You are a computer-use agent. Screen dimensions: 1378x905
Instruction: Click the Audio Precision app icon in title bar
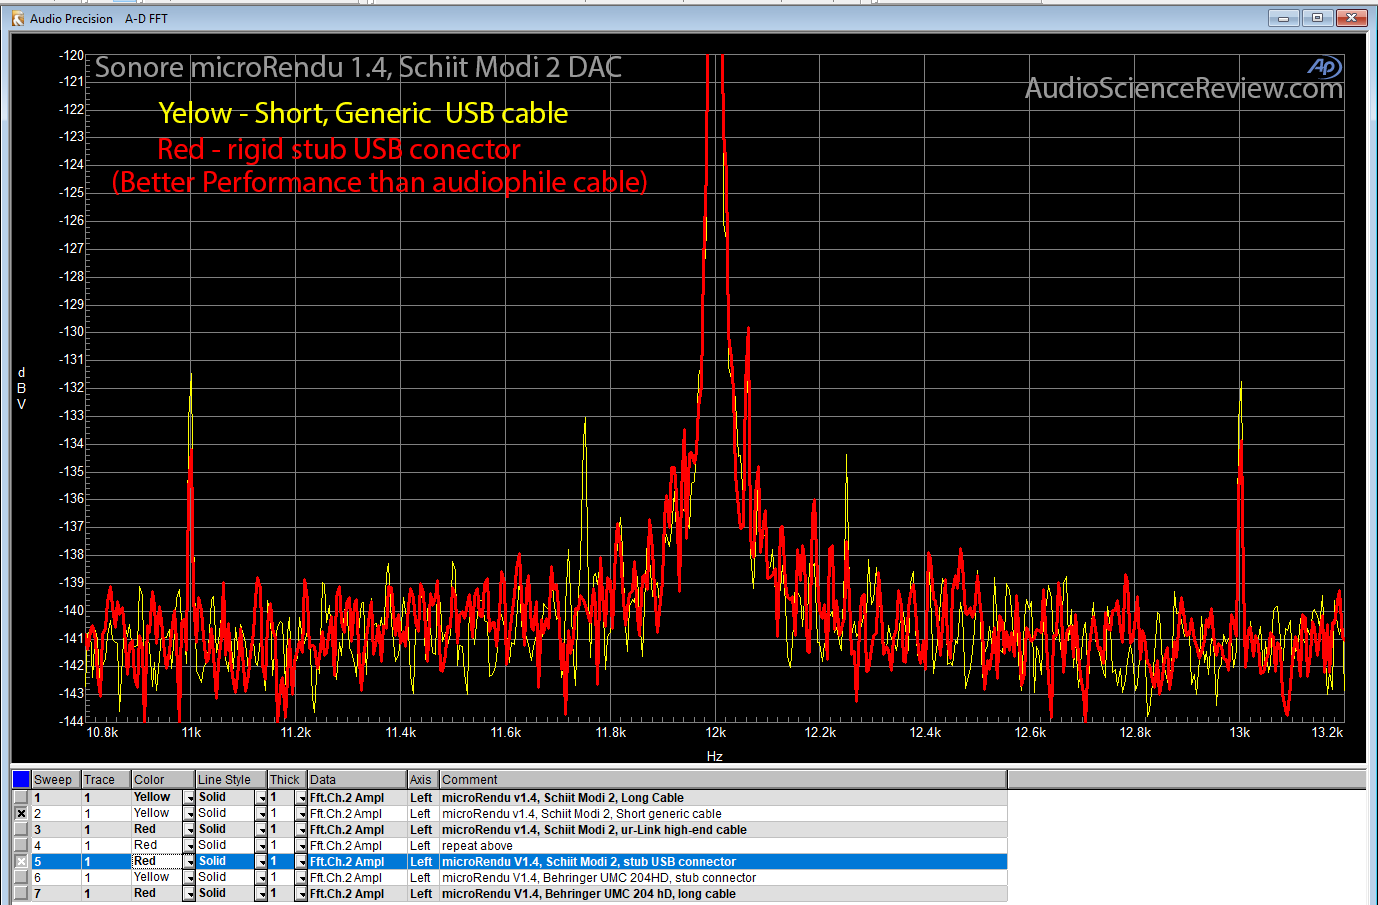pyautogui.click(x=17, y=18)
